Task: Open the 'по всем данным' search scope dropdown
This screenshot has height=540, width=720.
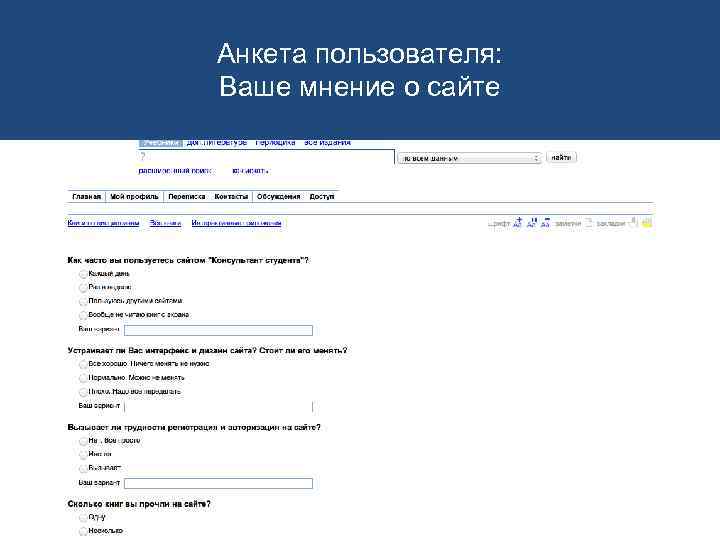Action: pos(469,158)
